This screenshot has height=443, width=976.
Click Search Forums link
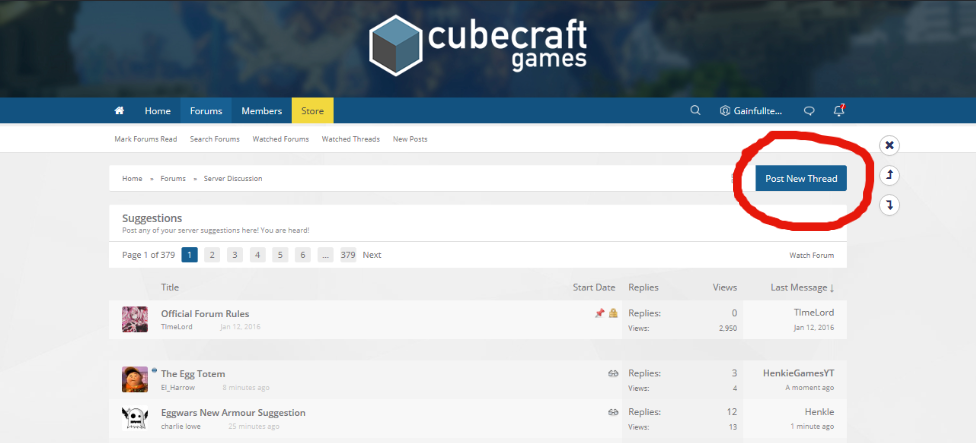[215, 139]
